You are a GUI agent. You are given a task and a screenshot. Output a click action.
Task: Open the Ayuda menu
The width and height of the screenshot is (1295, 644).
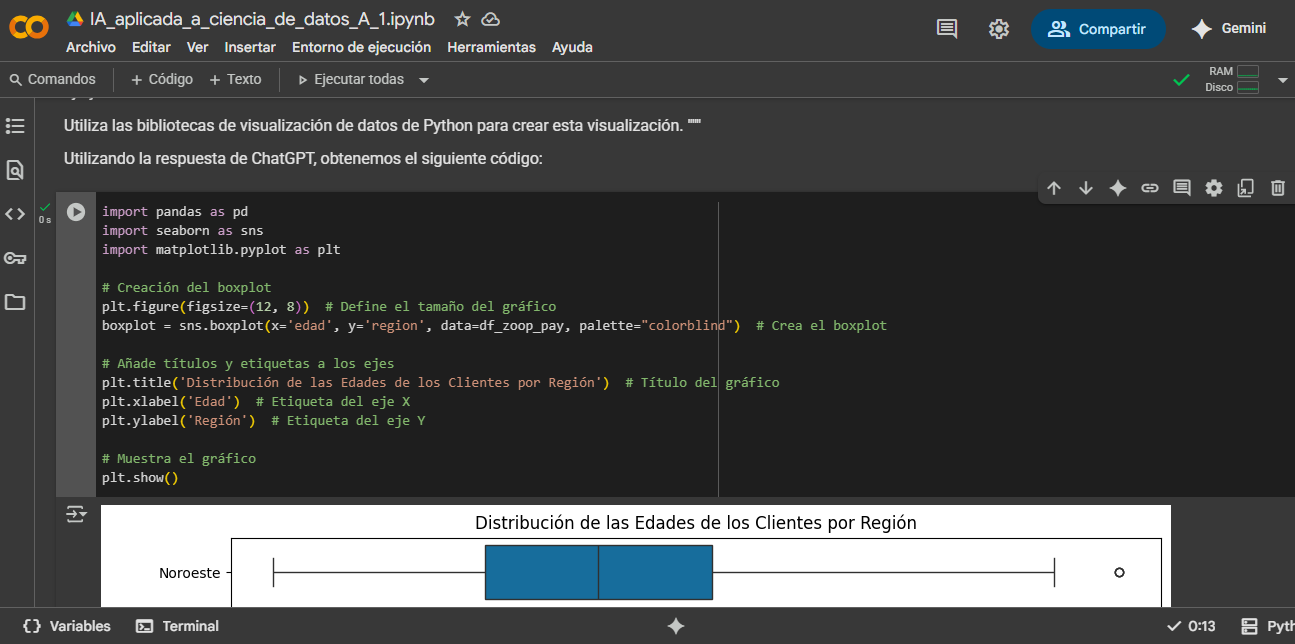(x=572, y=47)
